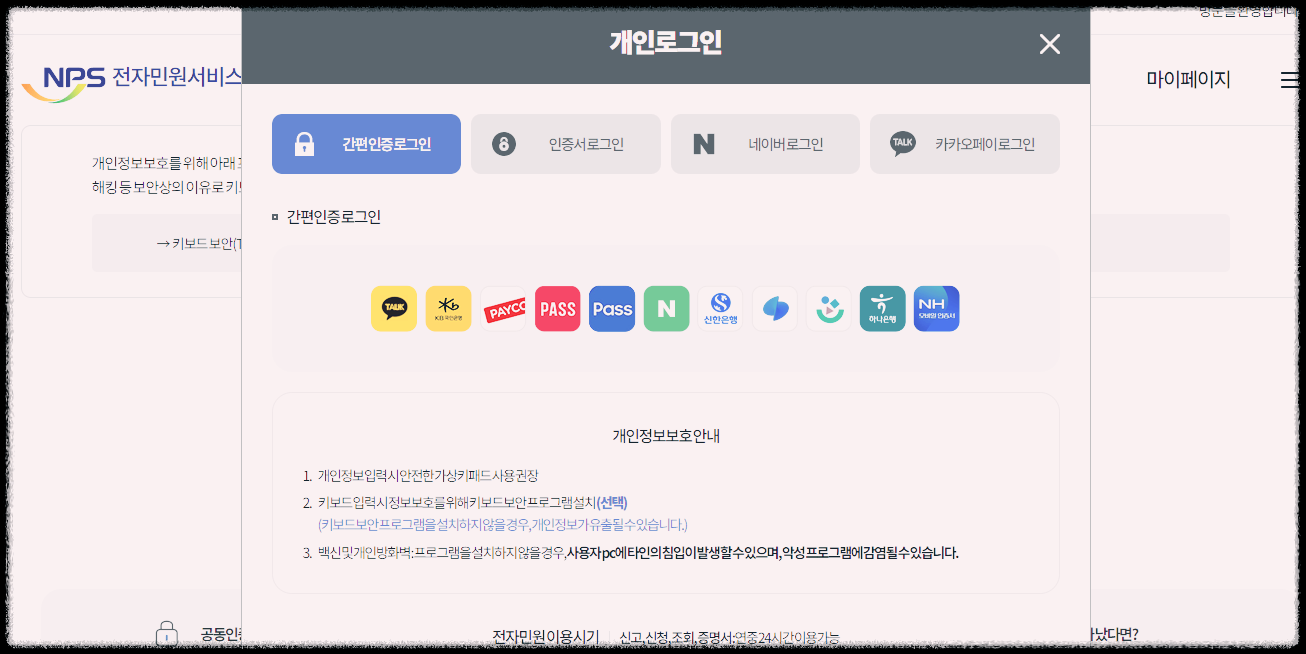The height and width of the screenshot is (654, 1306).
Task: Choose the blue Pass authentication icon
Action: tap(611, 308)
